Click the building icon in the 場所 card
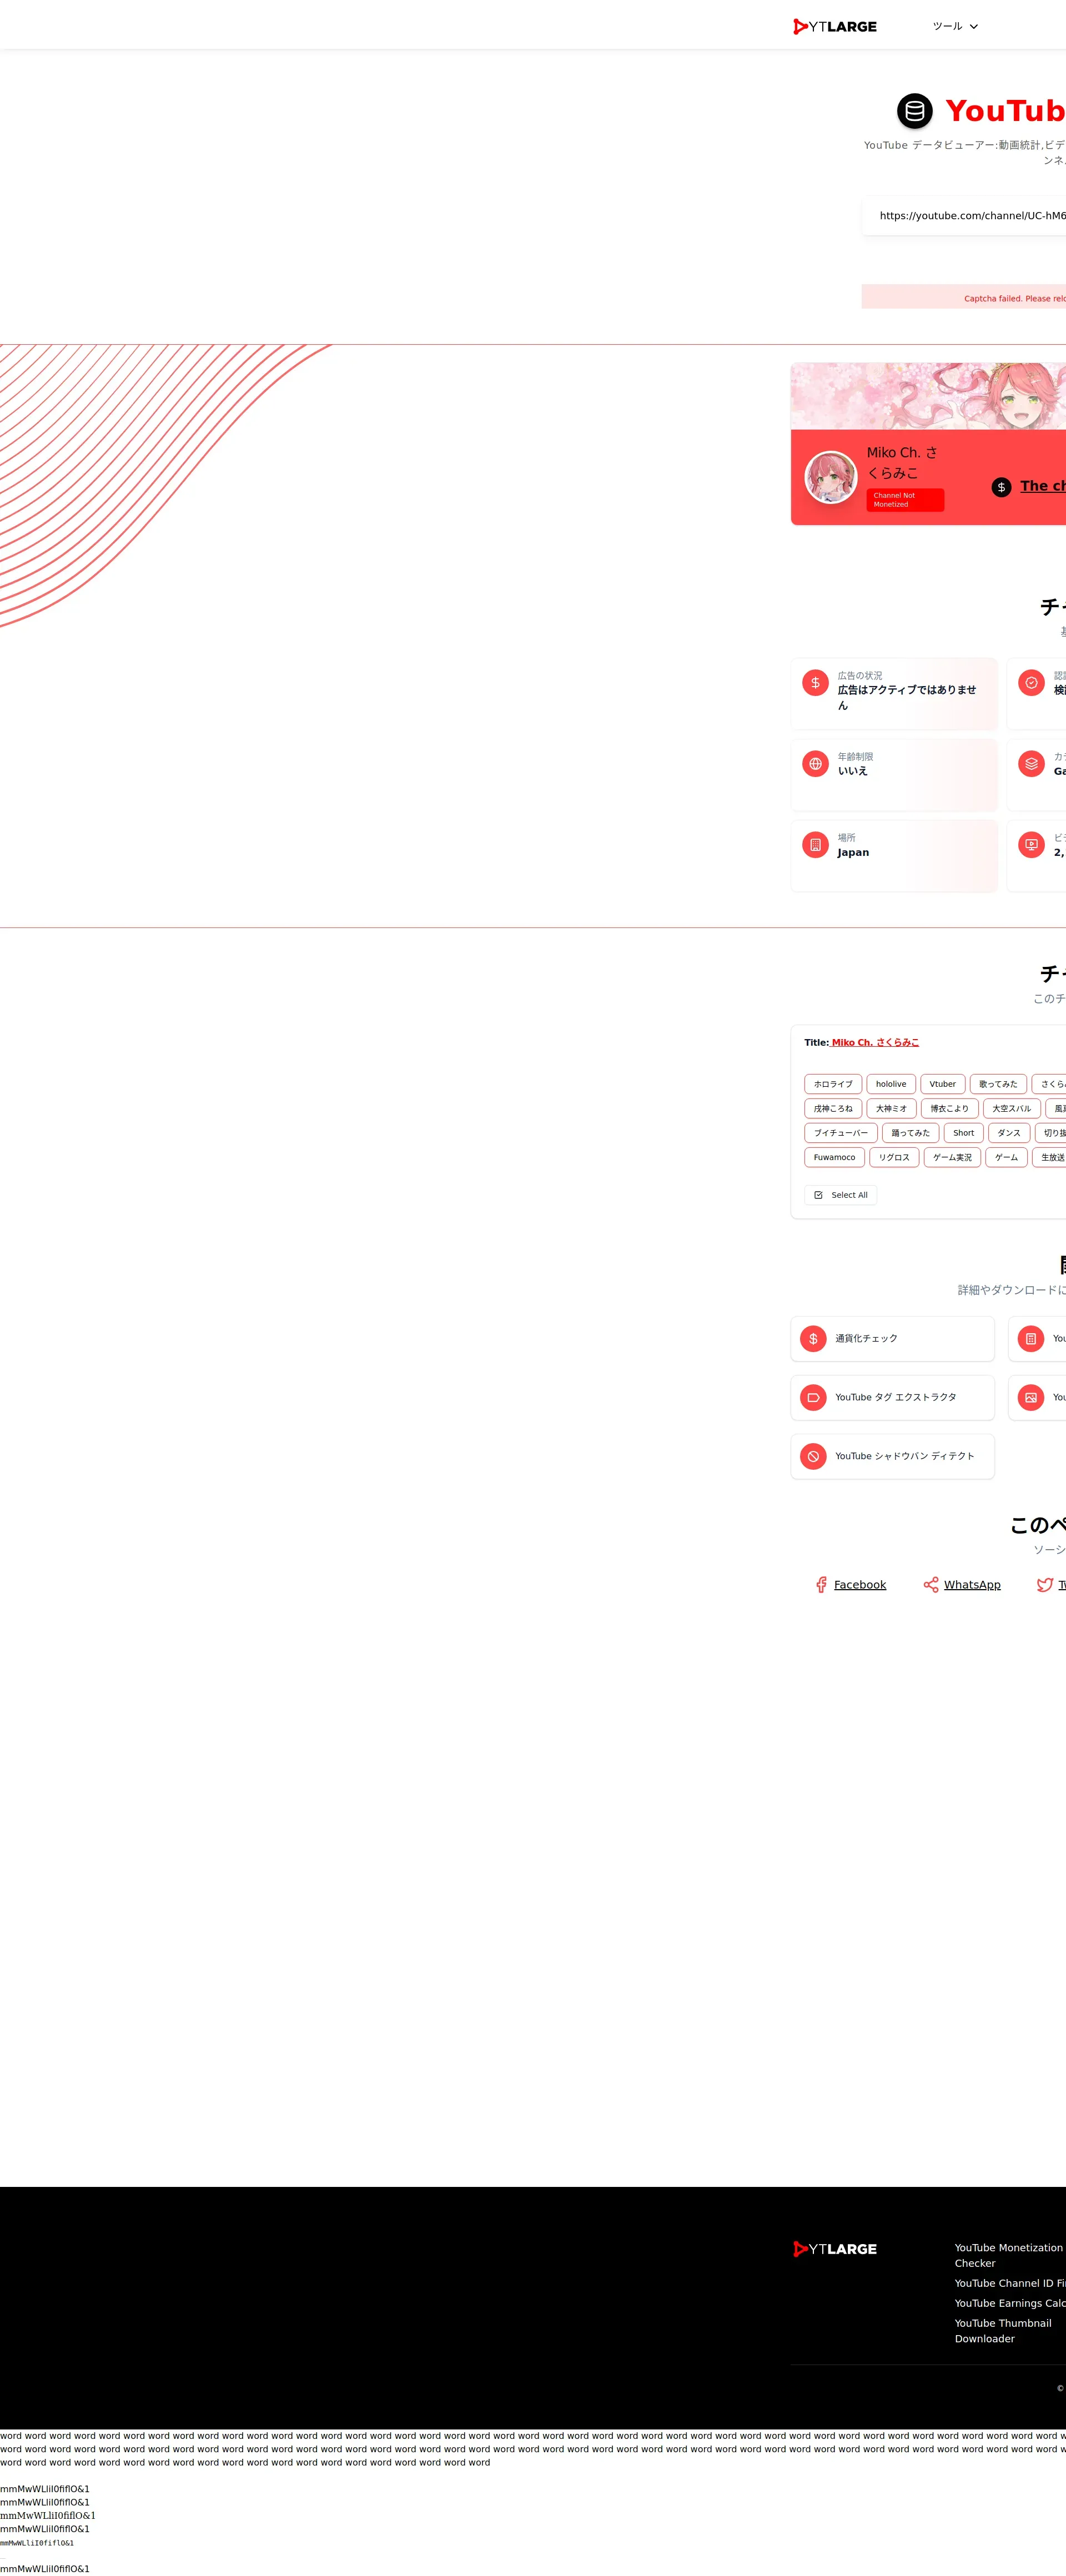This screenshot has height=2576, width=1066. pos(815,845)
